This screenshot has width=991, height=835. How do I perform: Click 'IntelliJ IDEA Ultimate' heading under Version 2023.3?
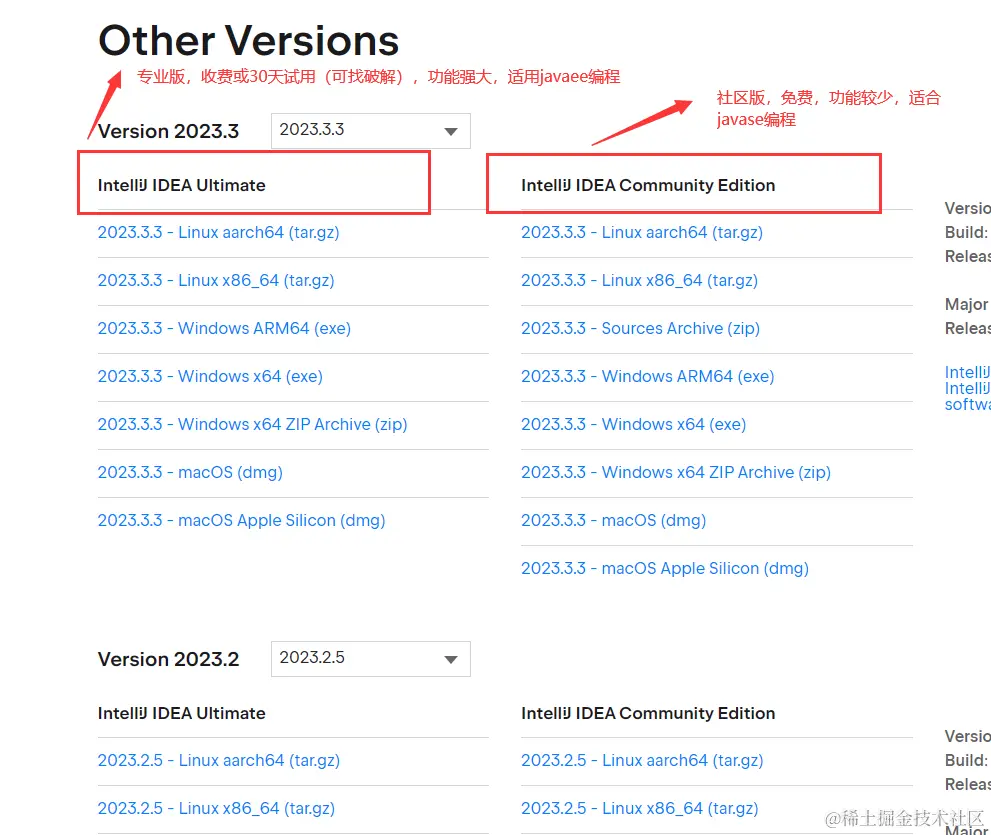(x=181, y=185)
